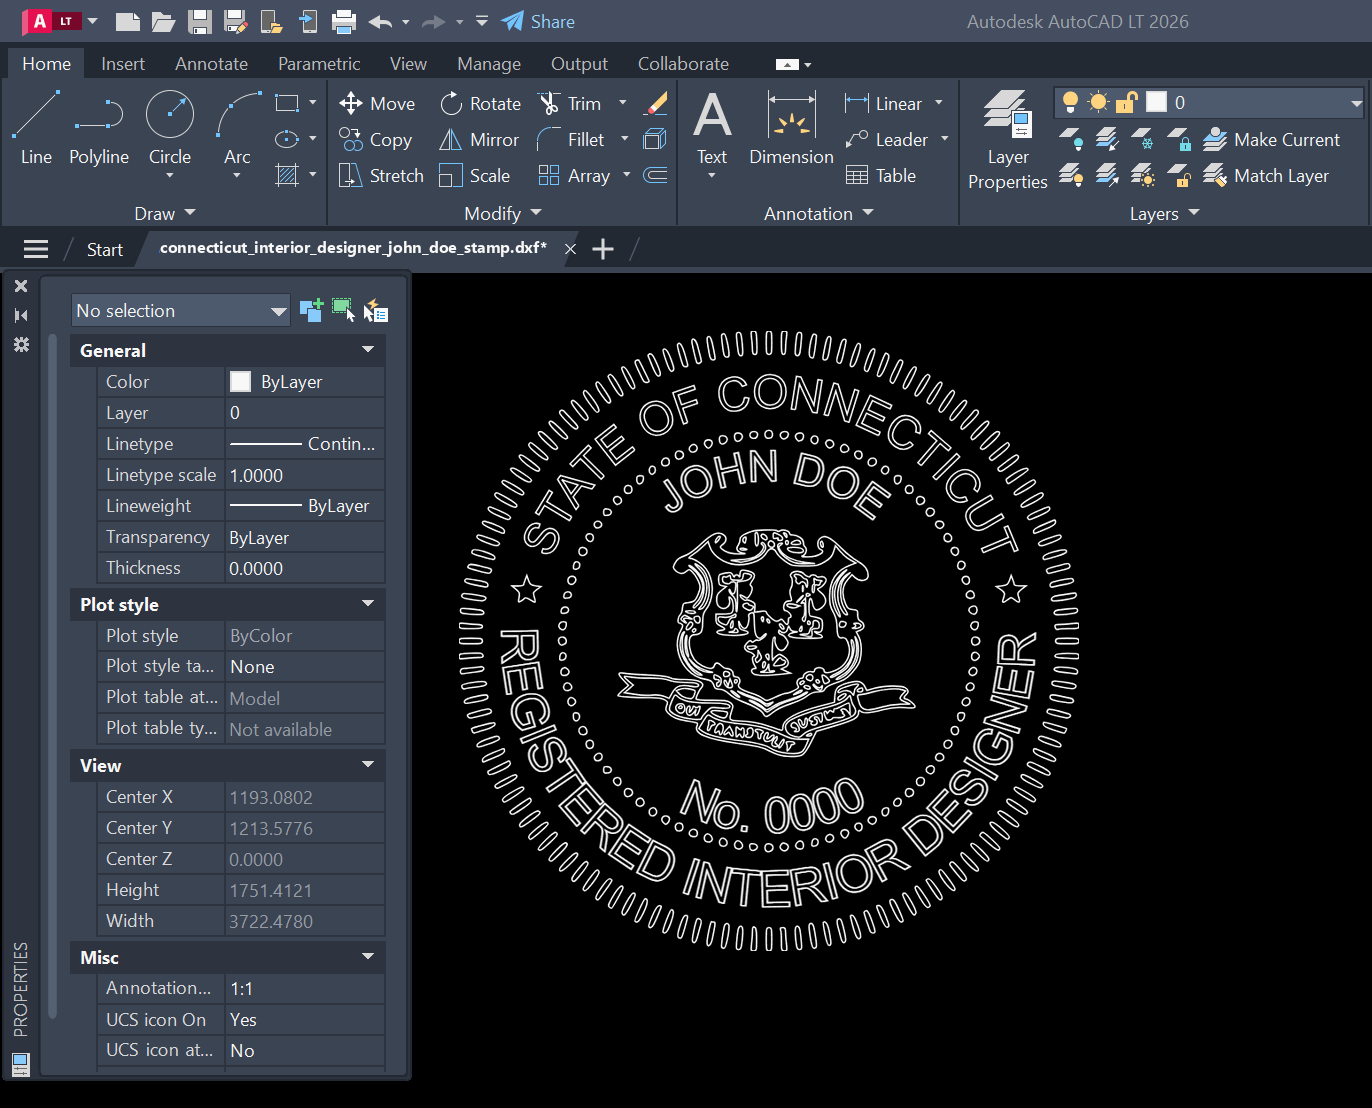Toggle layer 0 on/off lightbulb
This screenshot has width=1372, height=1108.
pos(1070,102)
